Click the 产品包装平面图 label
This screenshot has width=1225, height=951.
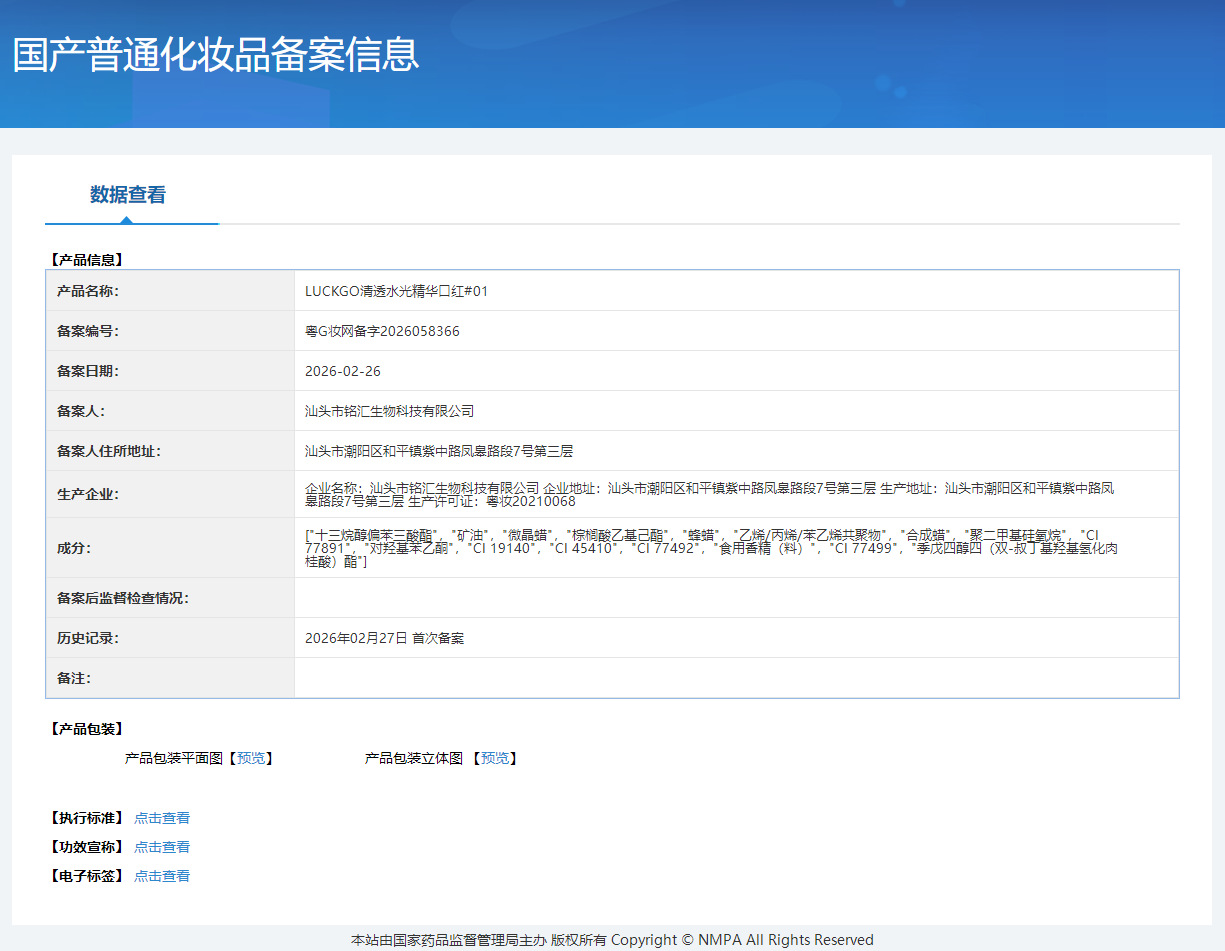point(173,758)
